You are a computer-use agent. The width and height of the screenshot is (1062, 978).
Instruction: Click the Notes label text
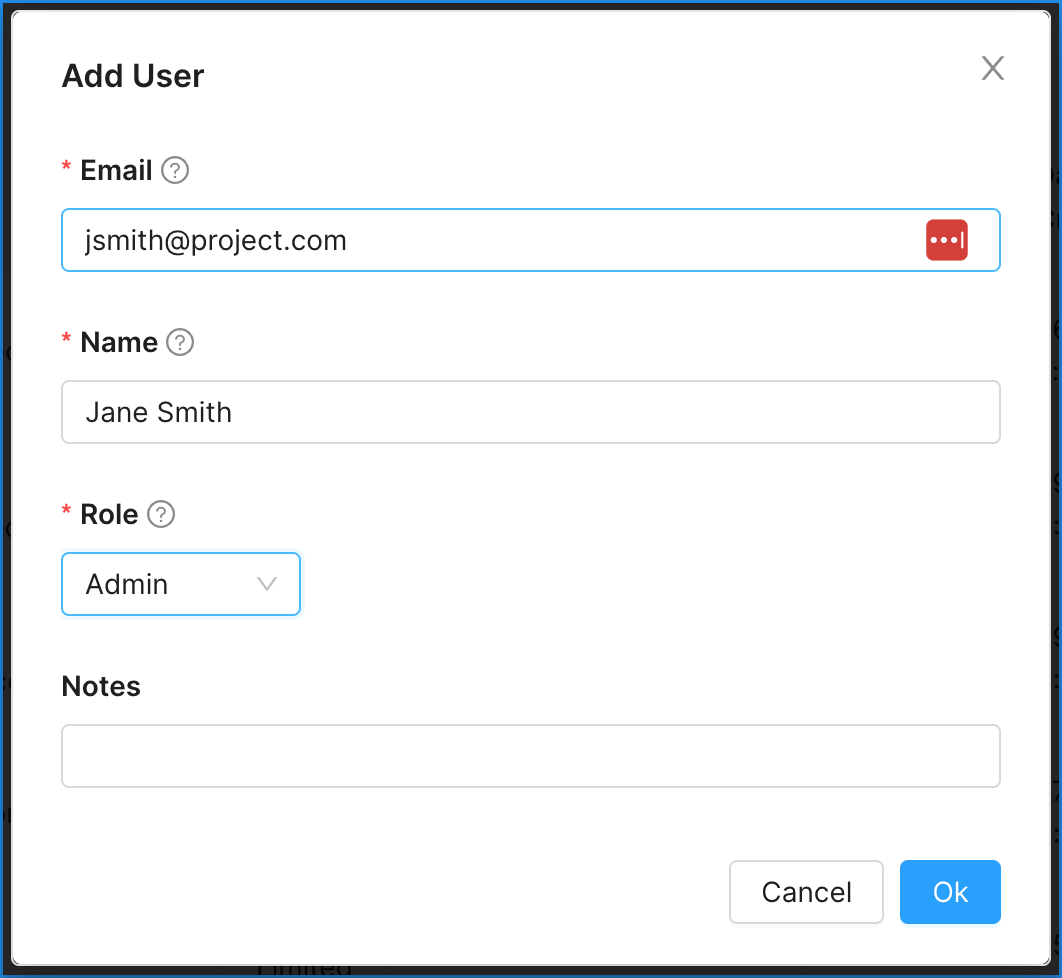[x=101, y=686]
